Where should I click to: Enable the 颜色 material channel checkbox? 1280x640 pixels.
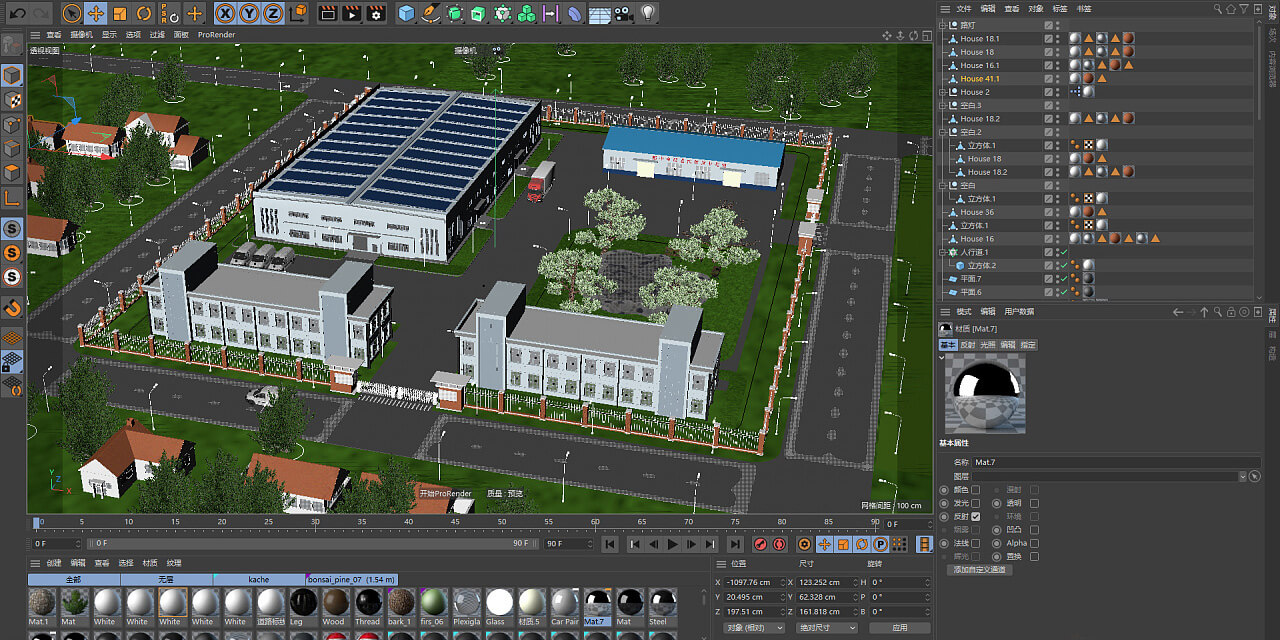[976, 490]
